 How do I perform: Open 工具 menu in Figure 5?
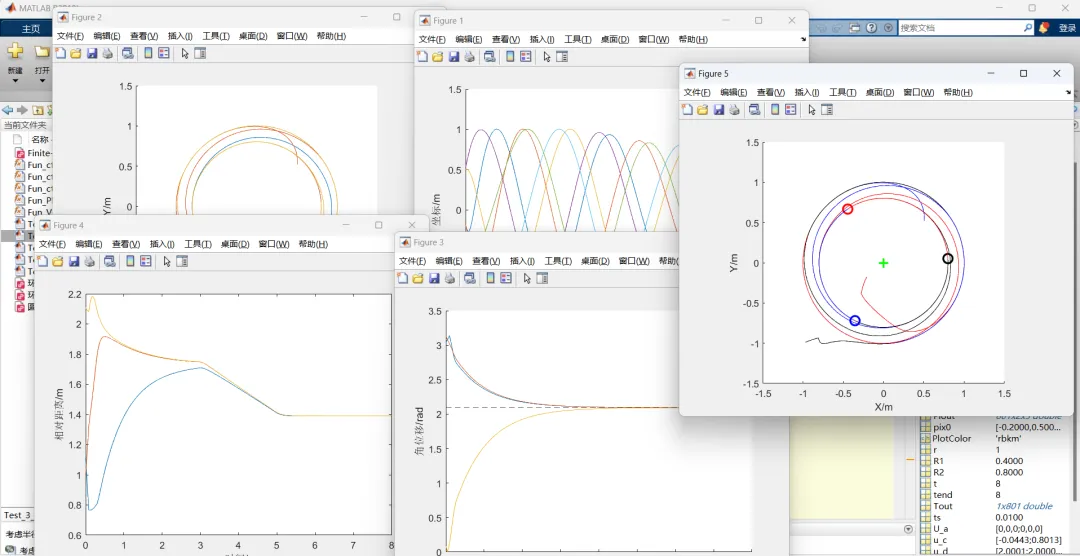pyautogui.click(x=842, y=92)
